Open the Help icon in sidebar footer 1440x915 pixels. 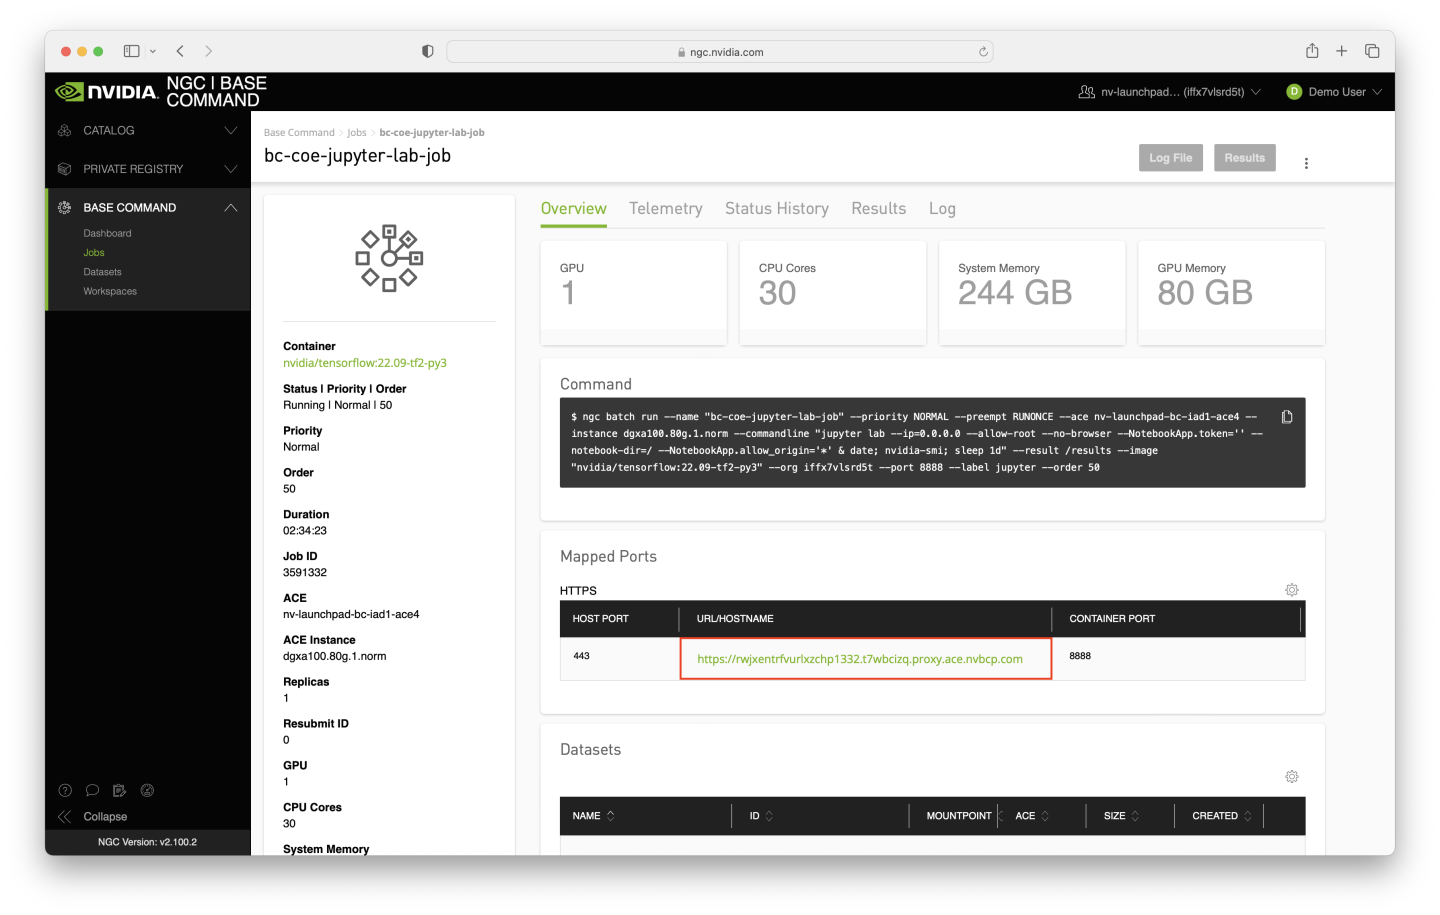click(64, 790)
